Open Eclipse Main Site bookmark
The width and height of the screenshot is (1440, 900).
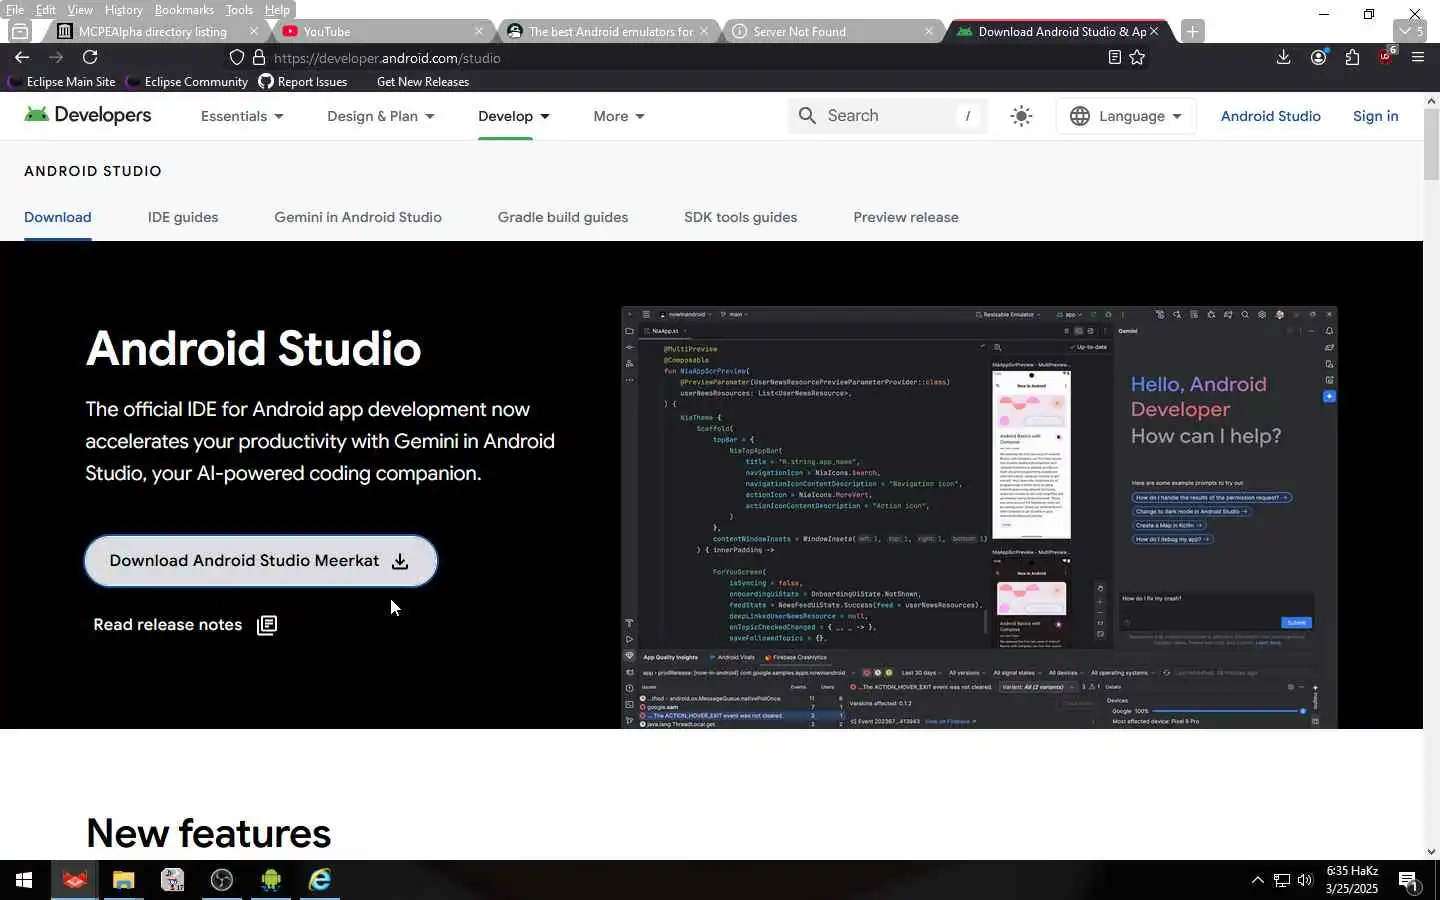[62, 82]
